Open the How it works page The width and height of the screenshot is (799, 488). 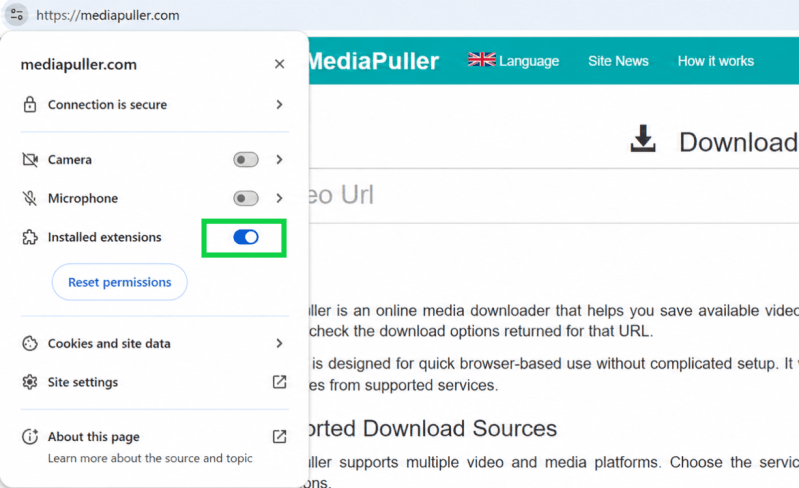715,61
